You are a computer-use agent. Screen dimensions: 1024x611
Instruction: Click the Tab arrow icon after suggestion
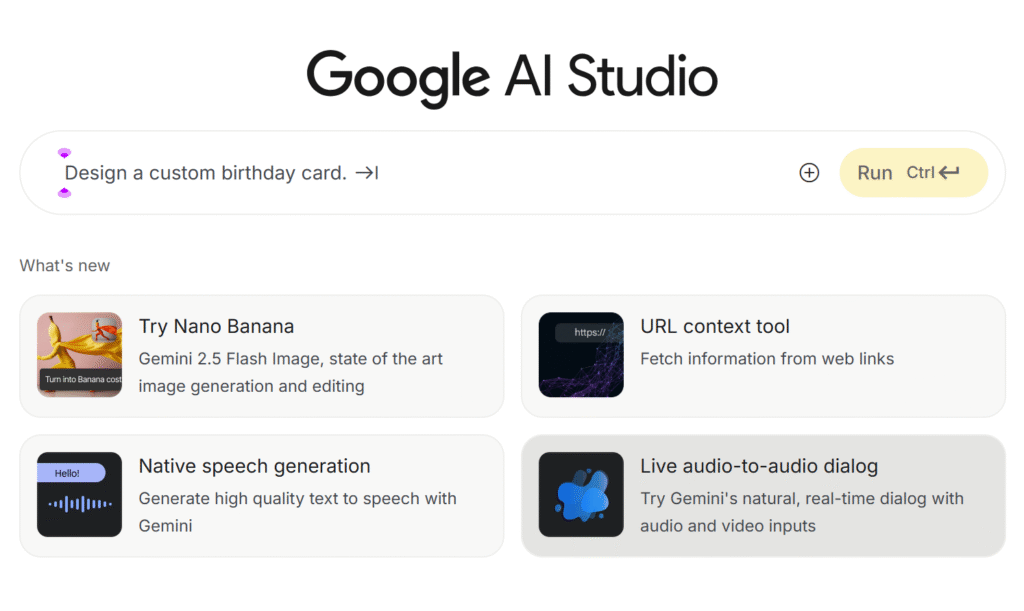click(367, 173)
